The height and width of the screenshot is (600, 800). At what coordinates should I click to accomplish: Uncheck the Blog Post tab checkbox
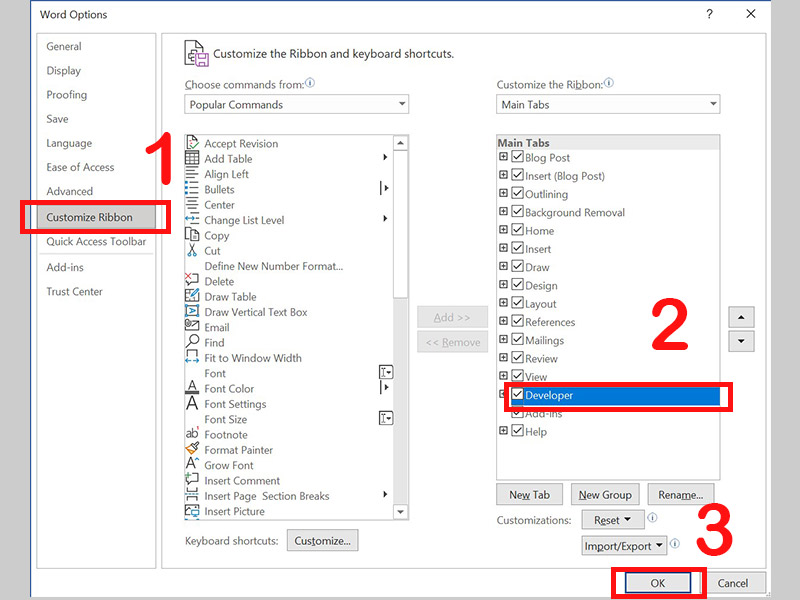pyautogui.click(x=517, y=156)
